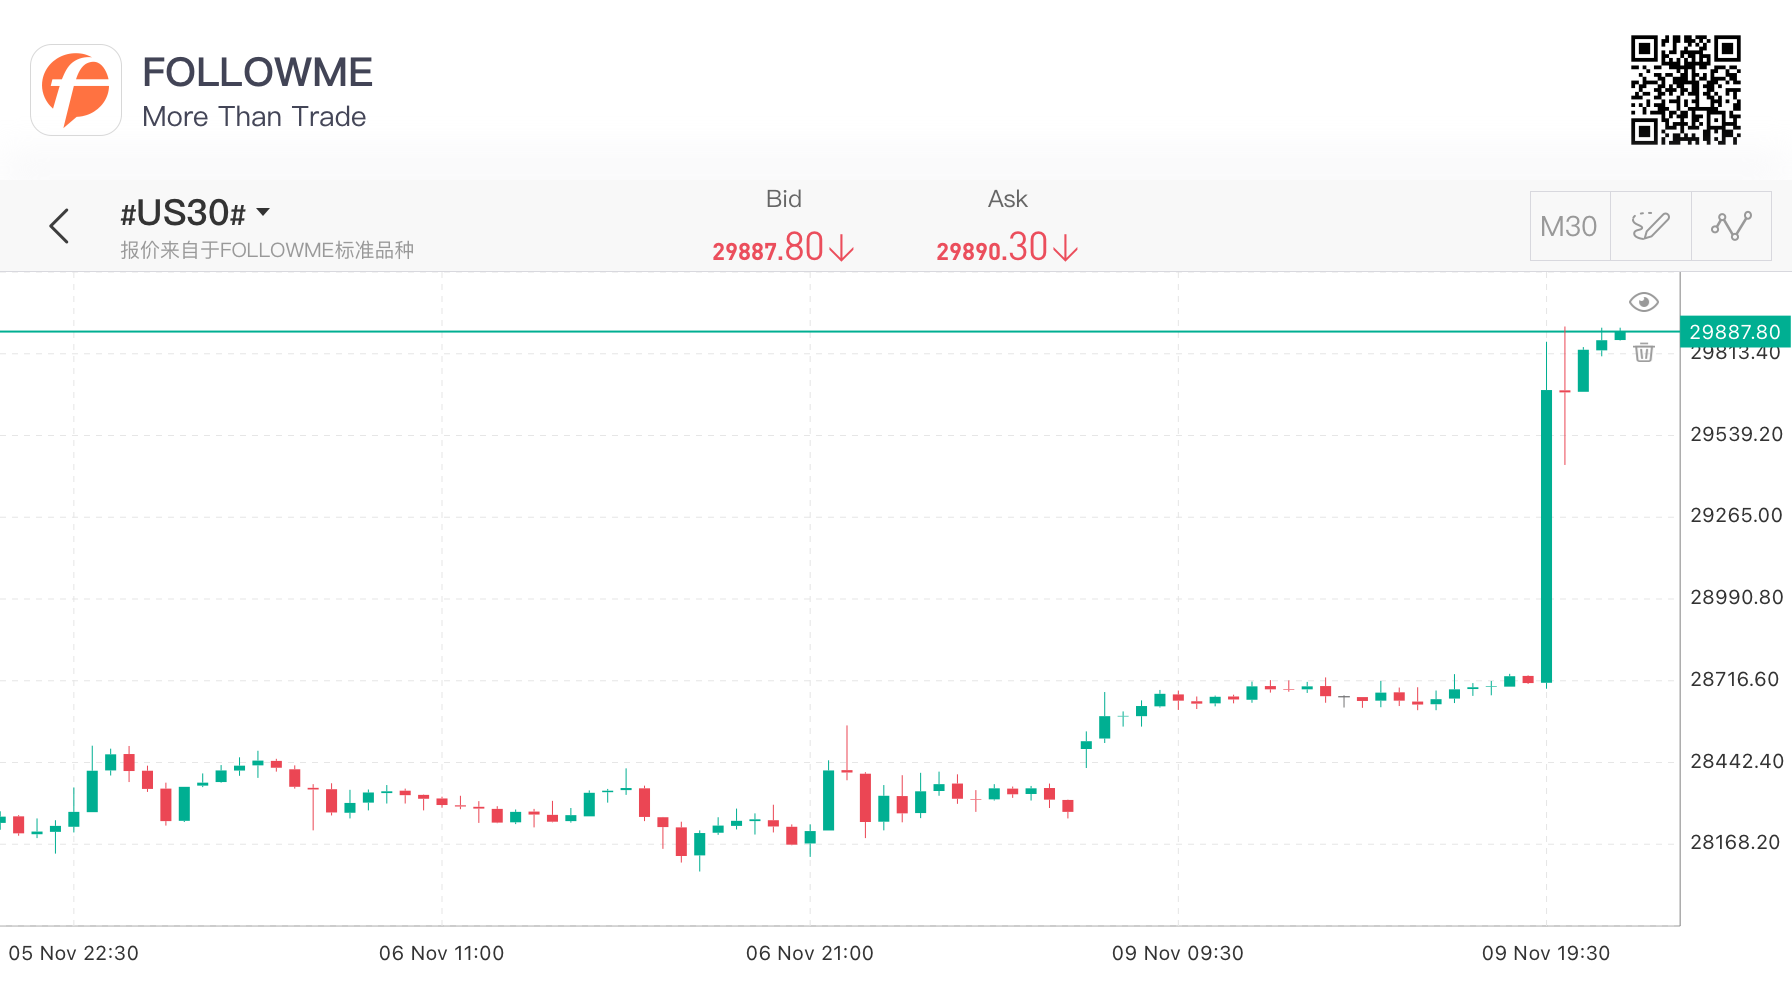Click the 09 Nov 19:30 time label
1792x1008 pixels.
(x=1546, y=953)
